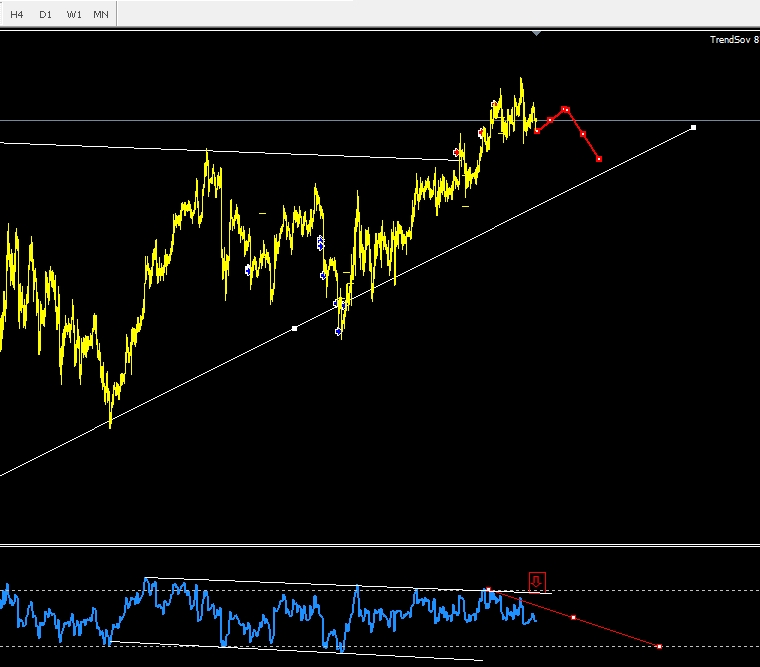
Task: Select middle anchor of red indicator trendline
Action: 573,618
